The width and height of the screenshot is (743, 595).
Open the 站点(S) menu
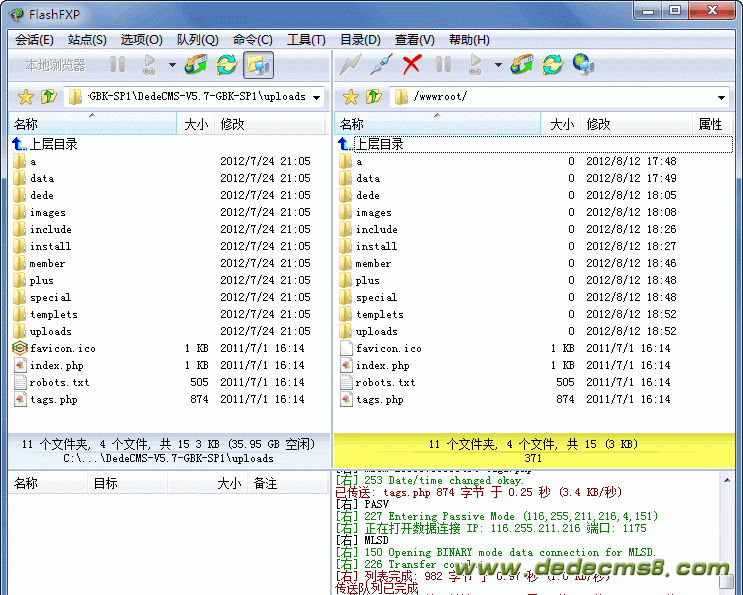pyautogui.click(x=87, y=40)
